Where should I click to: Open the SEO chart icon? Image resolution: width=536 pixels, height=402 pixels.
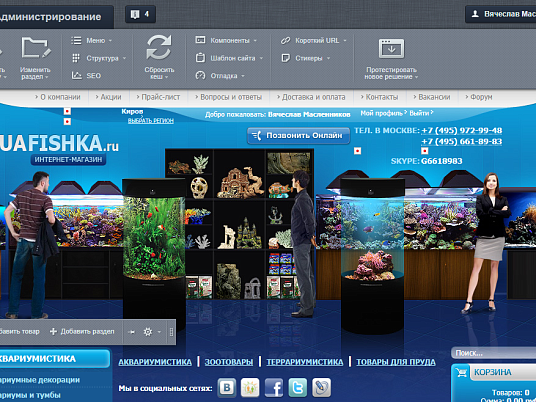point(77,75)
